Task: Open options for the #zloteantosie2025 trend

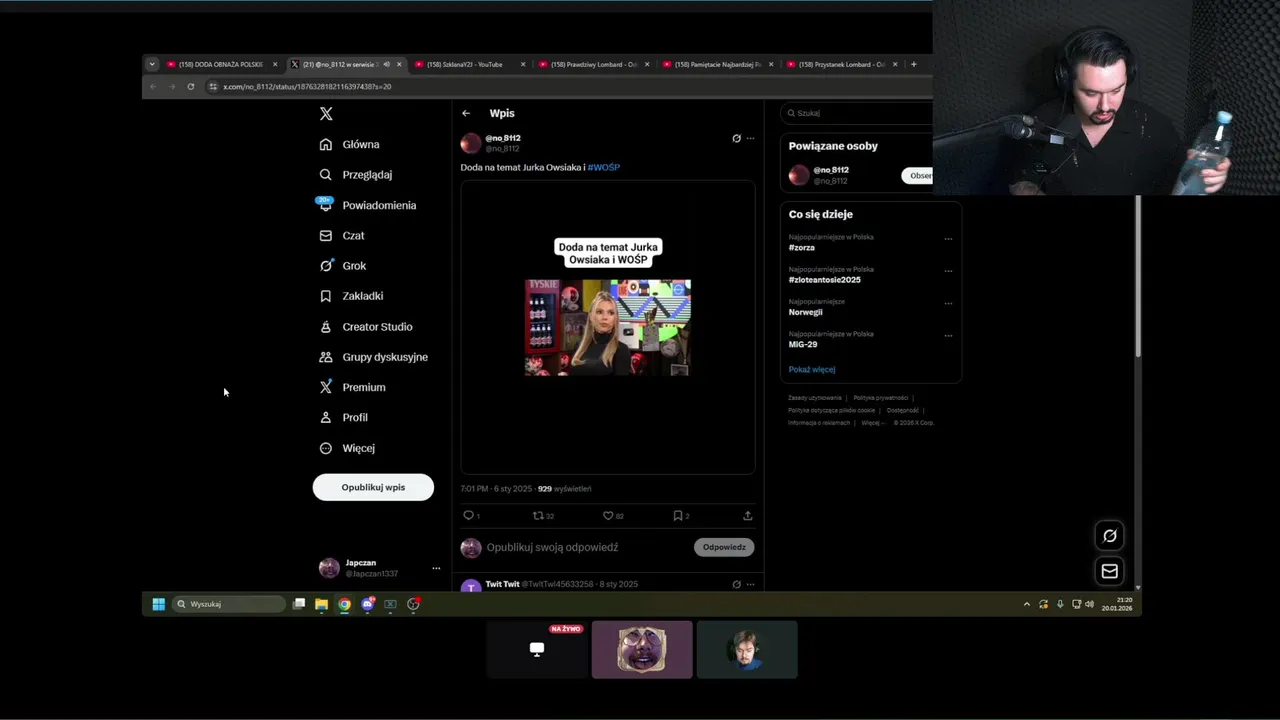Action: pos(948,271)
